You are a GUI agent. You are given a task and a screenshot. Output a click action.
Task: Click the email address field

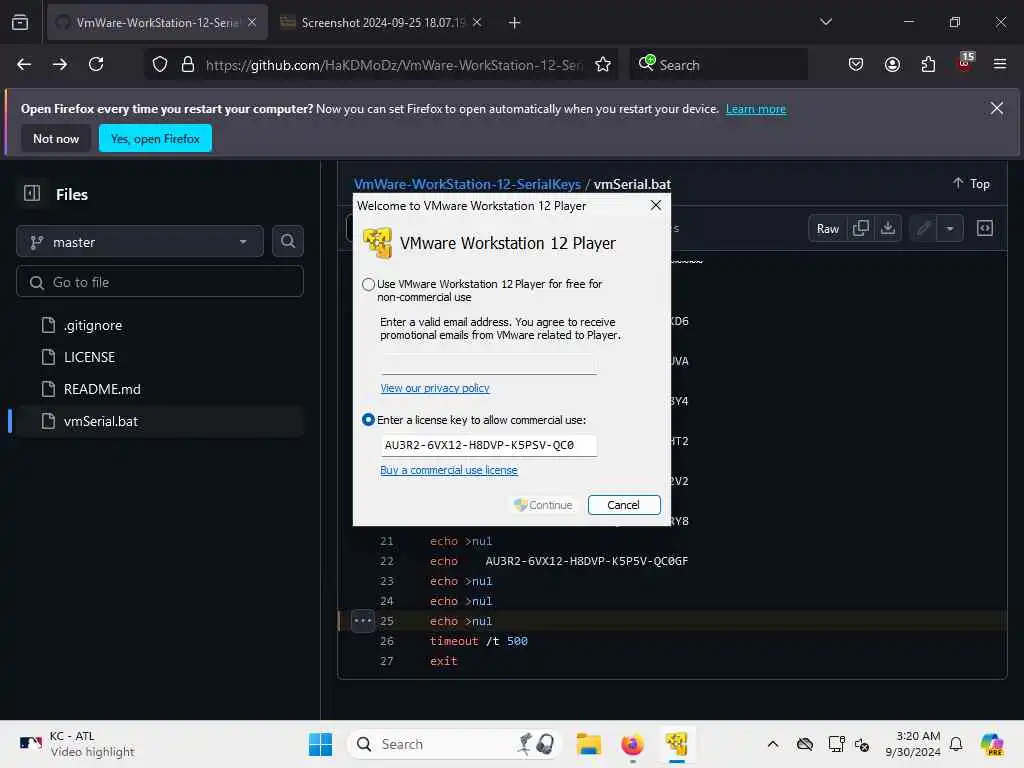(x=488, y=364)
